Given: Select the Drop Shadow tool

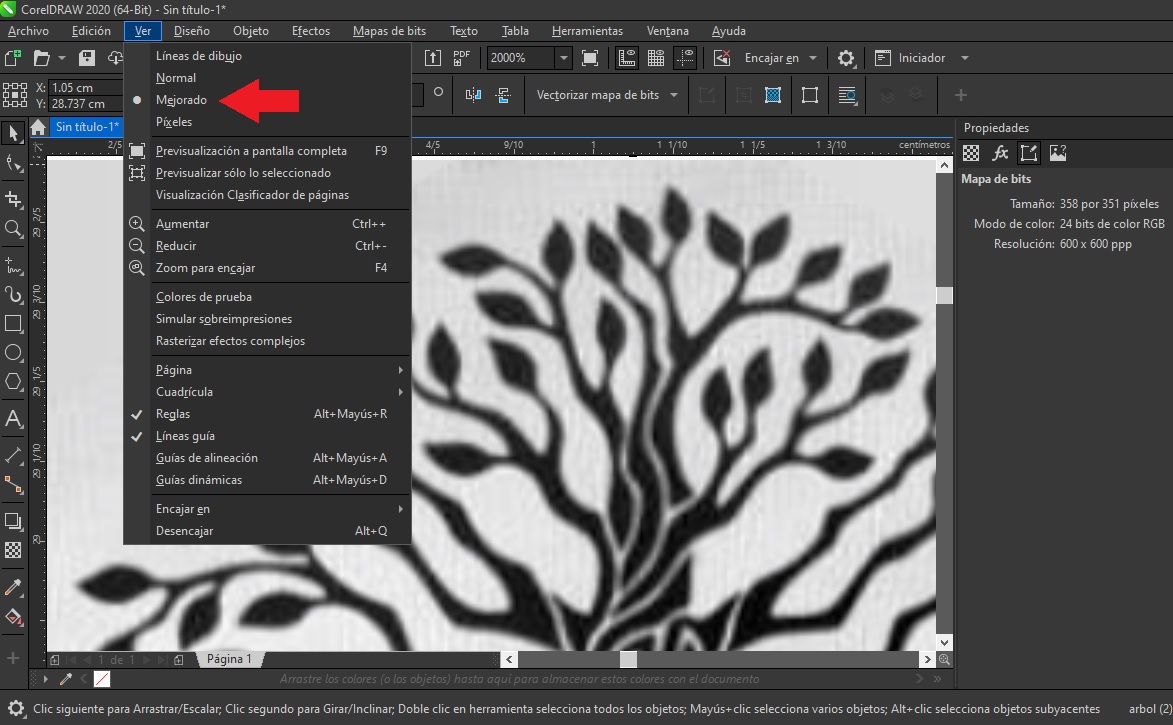Looking at the screenshot, I should coord(13,521).
